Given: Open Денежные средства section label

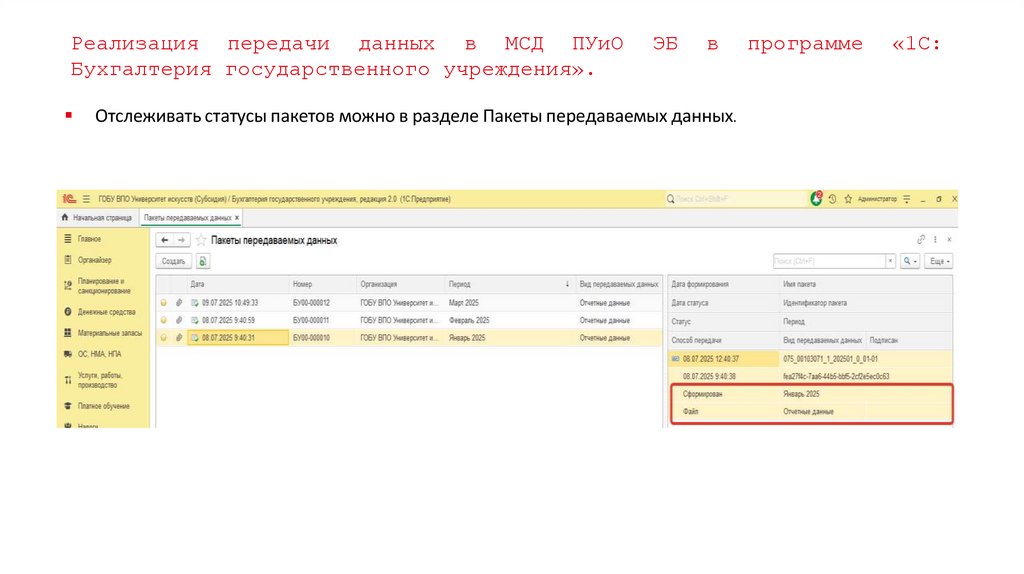Looking at the screenshot, I should [106, 312].
